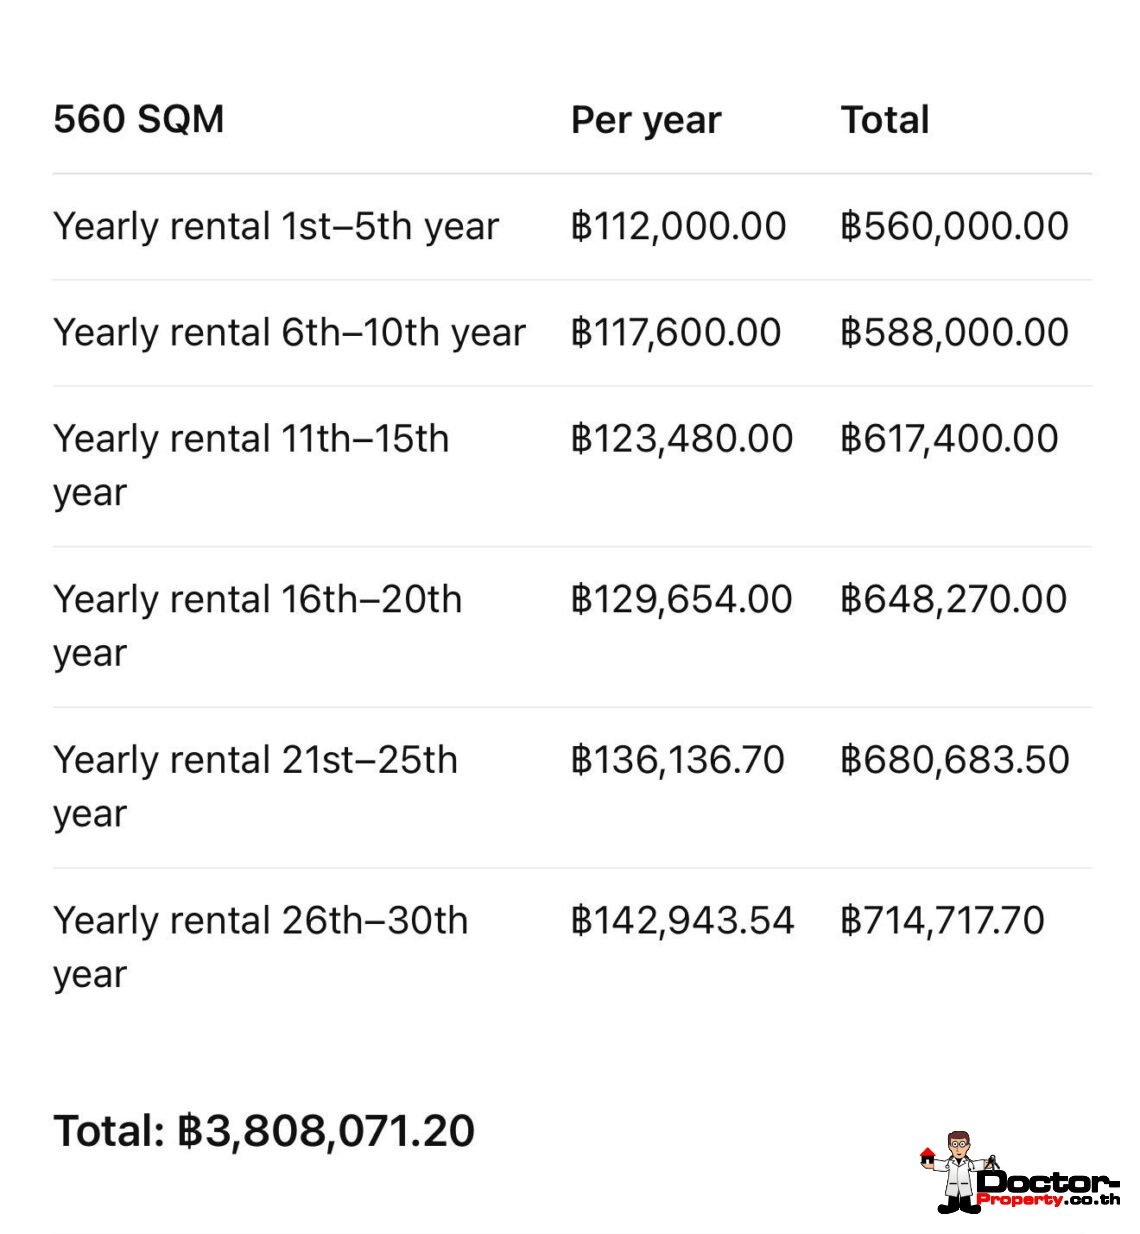Click the ฿560,000.00 total amount
This screenshot has height=1234, width=1140.
coord(955,226)
